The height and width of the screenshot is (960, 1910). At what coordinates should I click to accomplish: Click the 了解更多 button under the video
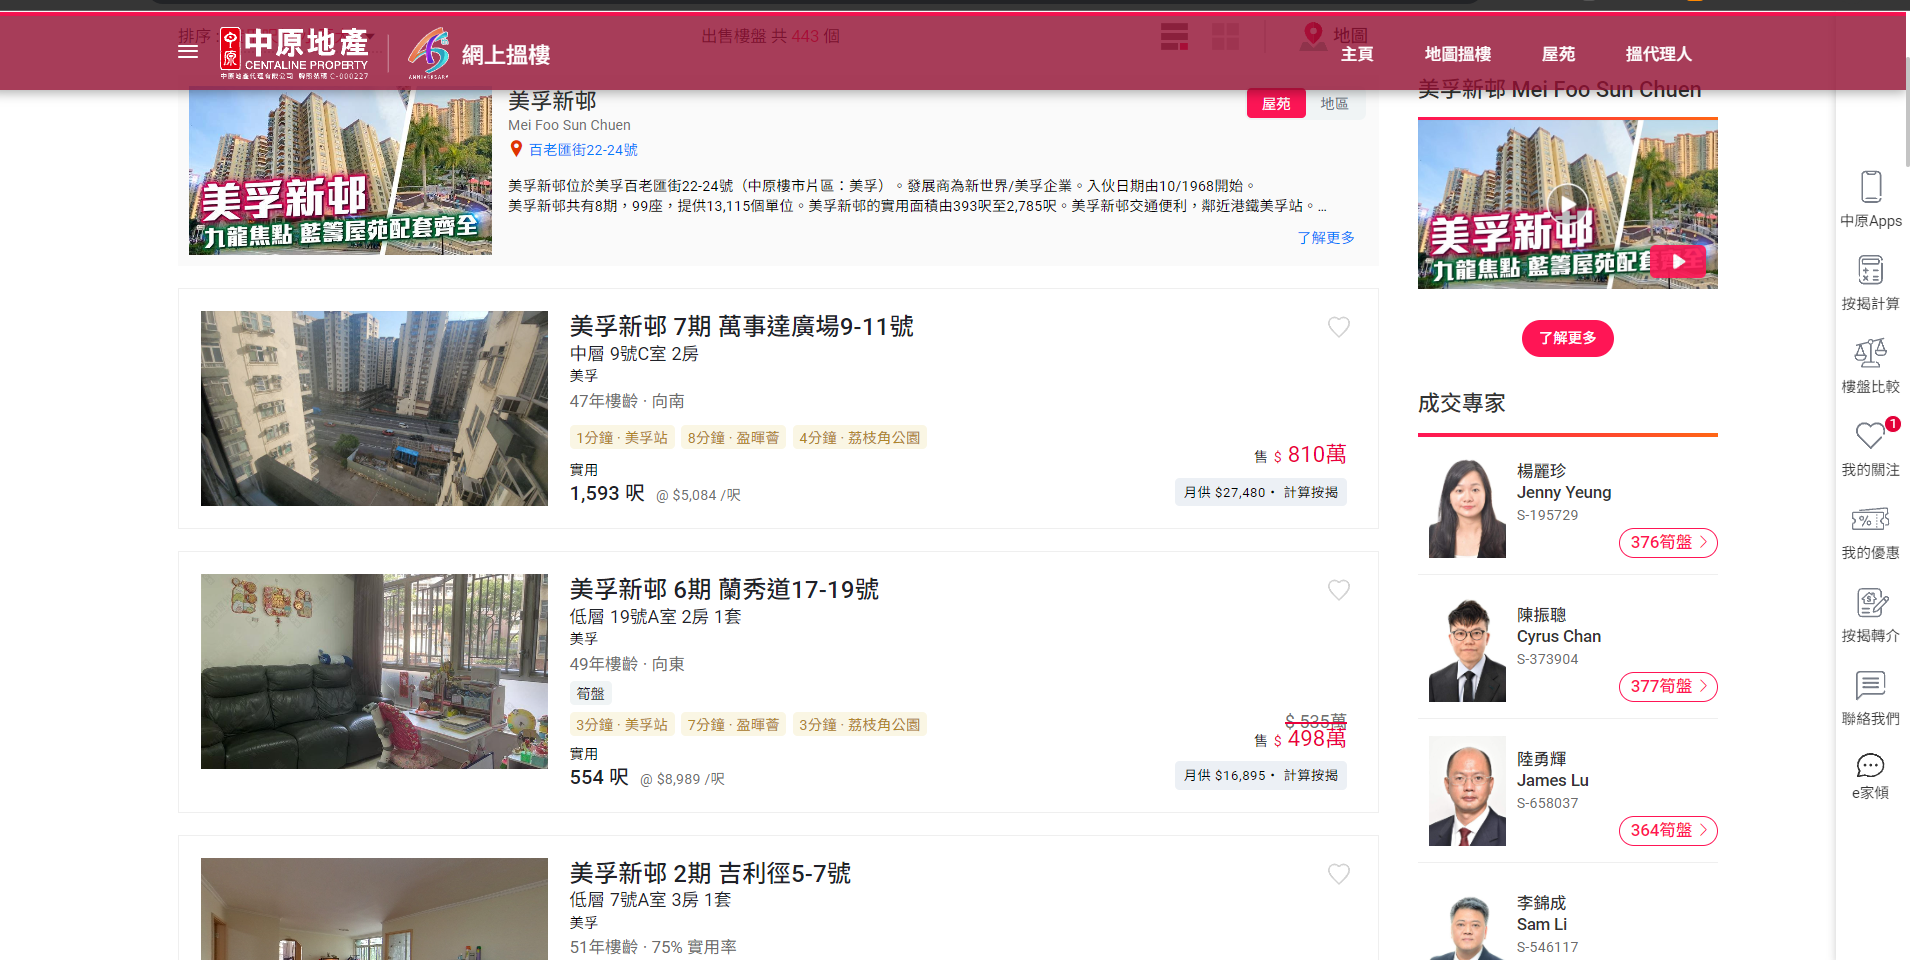(x=1566, y=338)
